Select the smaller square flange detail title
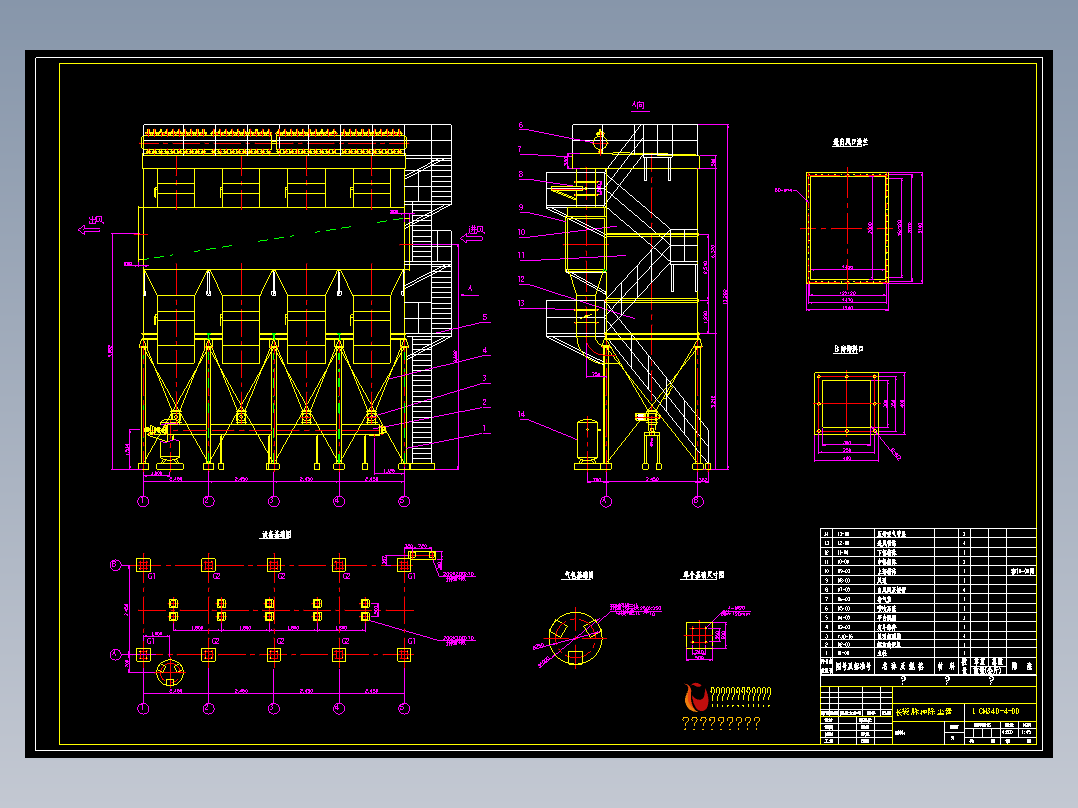 coord(848,349)
